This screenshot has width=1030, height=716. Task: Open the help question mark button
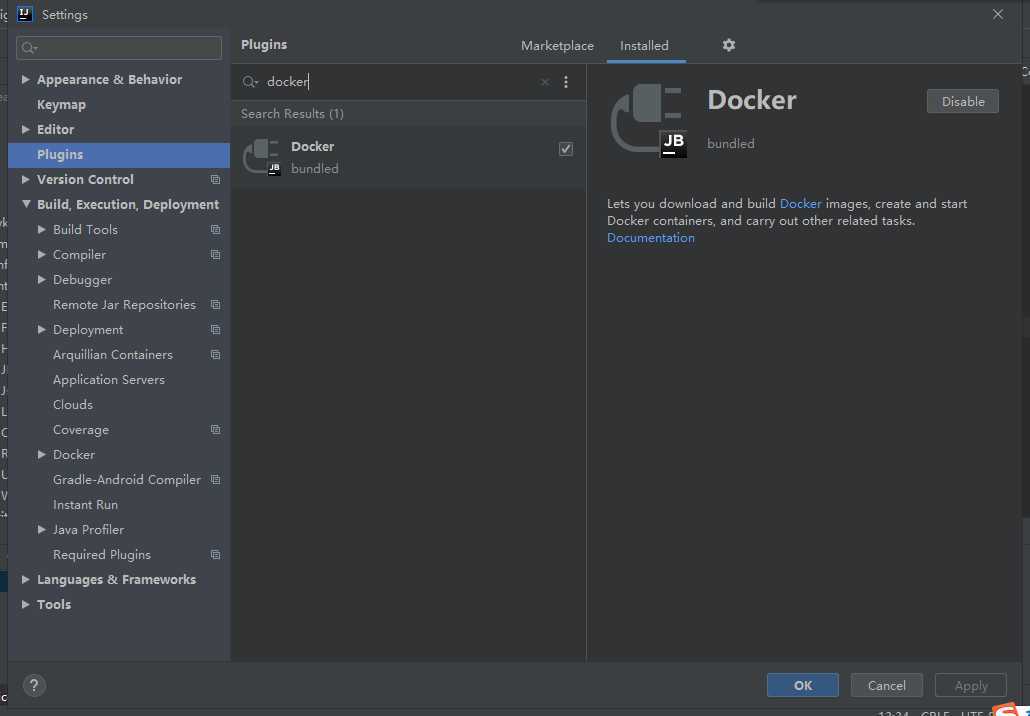tap(34, 686)
